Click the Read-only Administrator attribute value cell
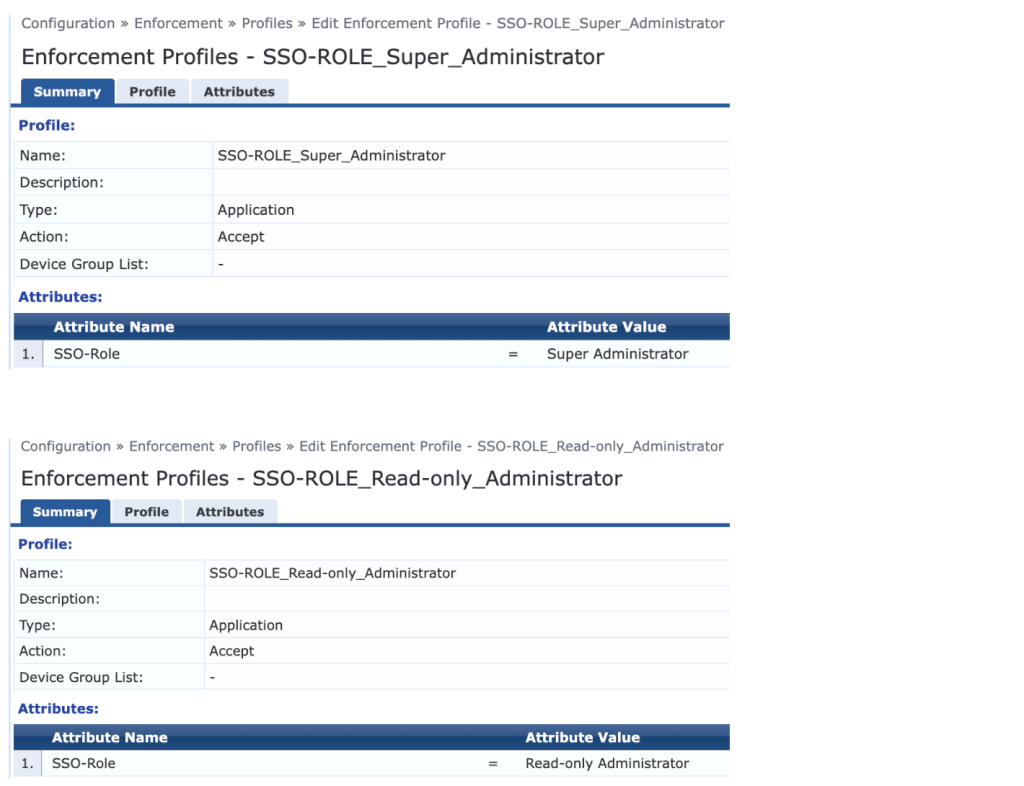This screenshot has width=1024, height=786. (x=607, y=763)
